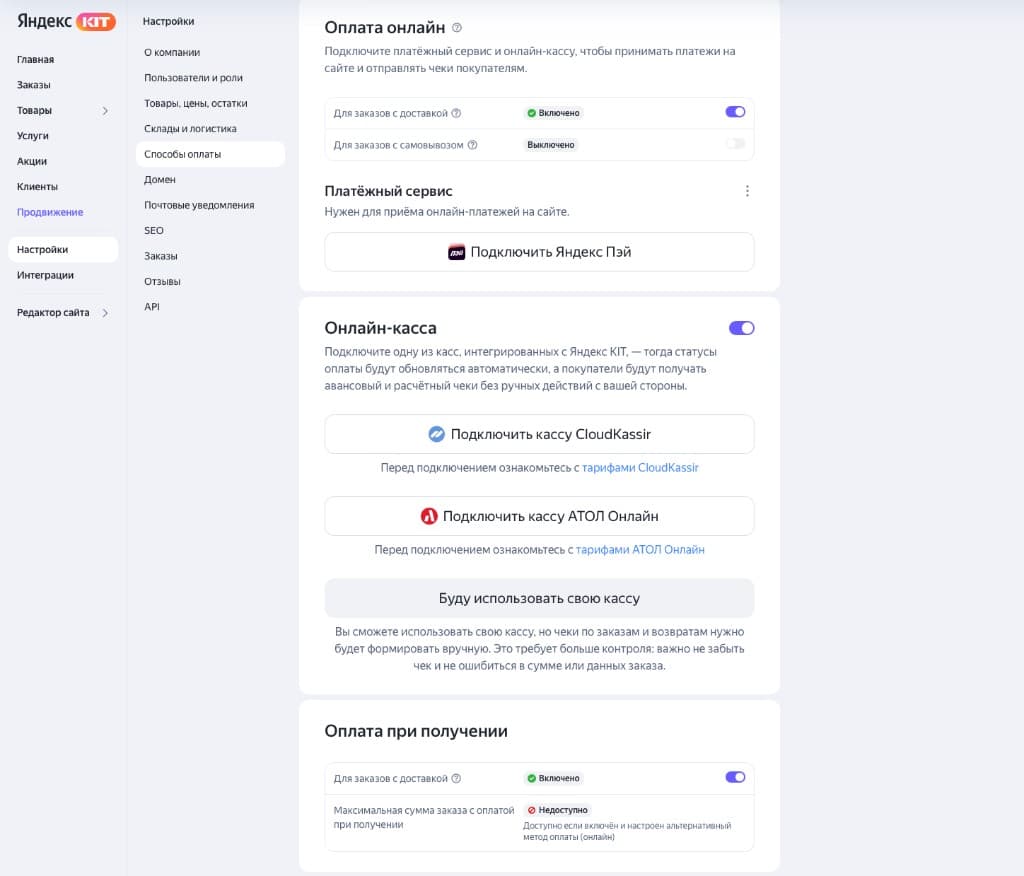Open API settings
1024x876 pixels.
[x=152, y=307]
